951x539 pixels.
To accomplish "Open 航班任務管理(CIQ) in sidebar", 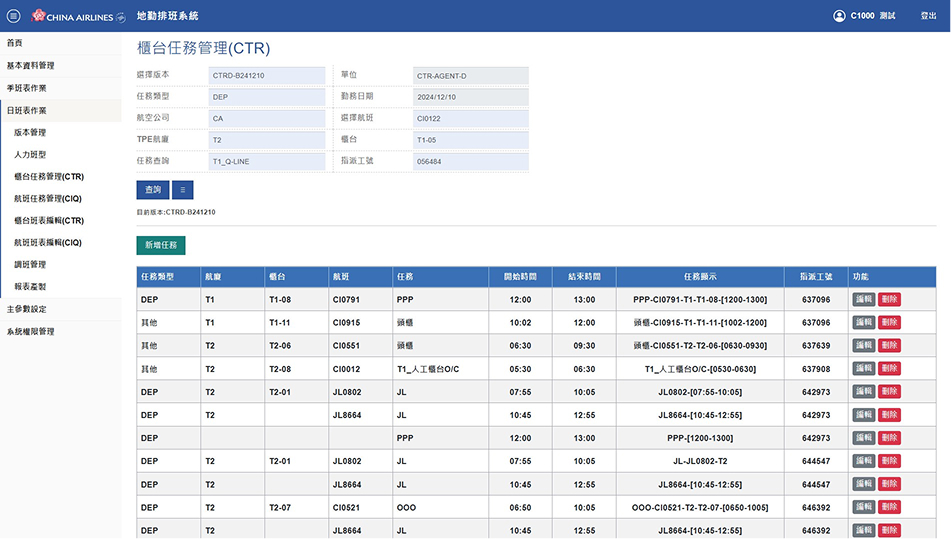I will (48, 198).
